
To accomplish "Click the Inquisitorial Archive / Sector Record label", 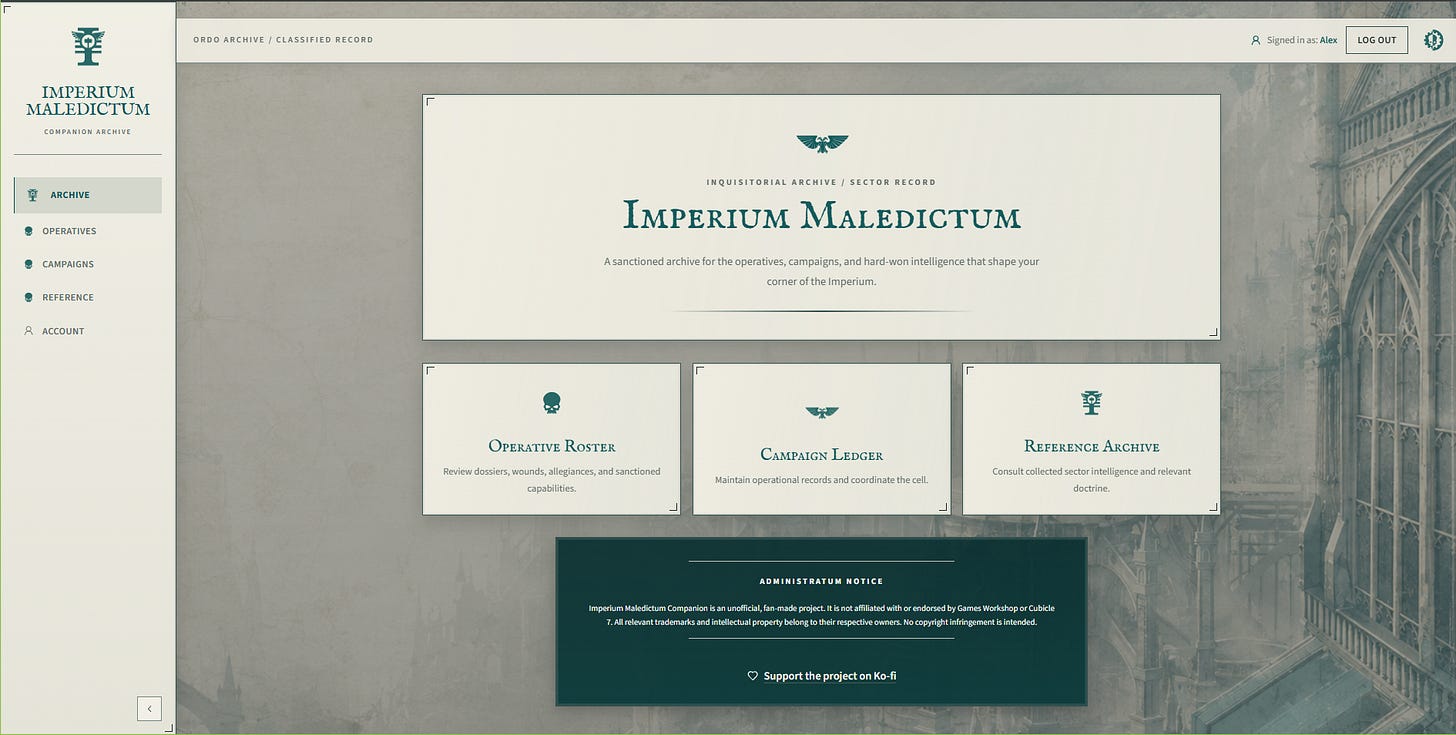I will (x=821, y=182).
